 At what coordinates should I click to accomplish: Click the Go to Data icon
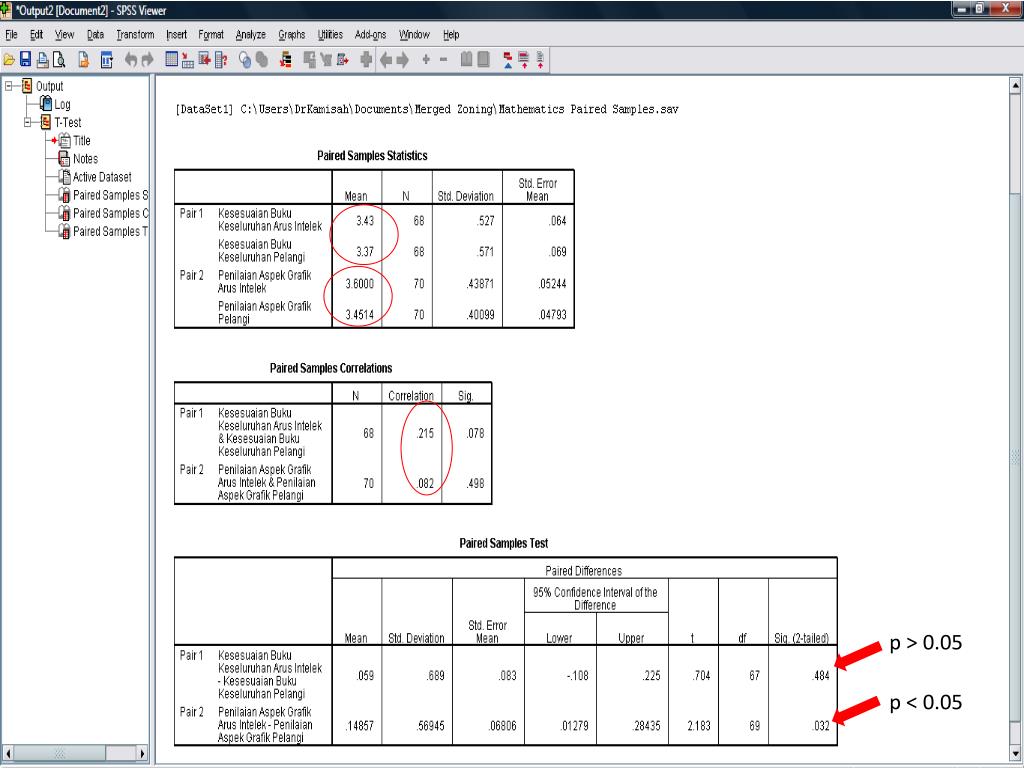(171, 60)
